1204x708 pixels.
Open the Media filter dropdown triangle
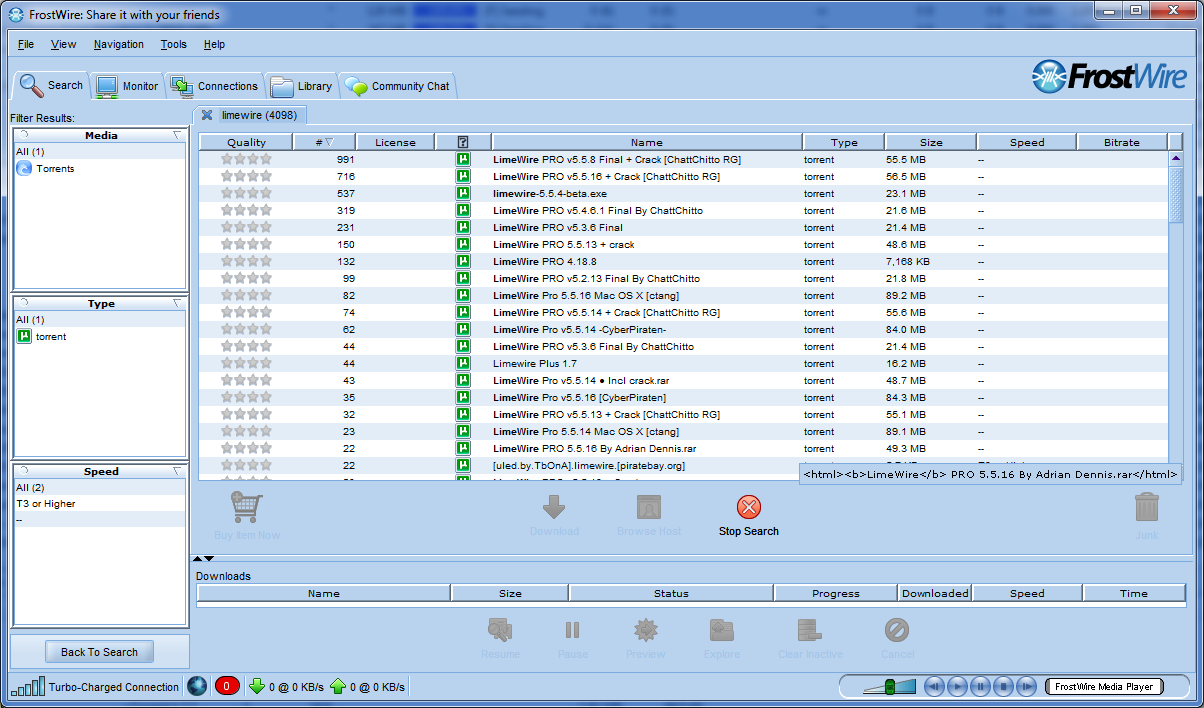(177, 134)
